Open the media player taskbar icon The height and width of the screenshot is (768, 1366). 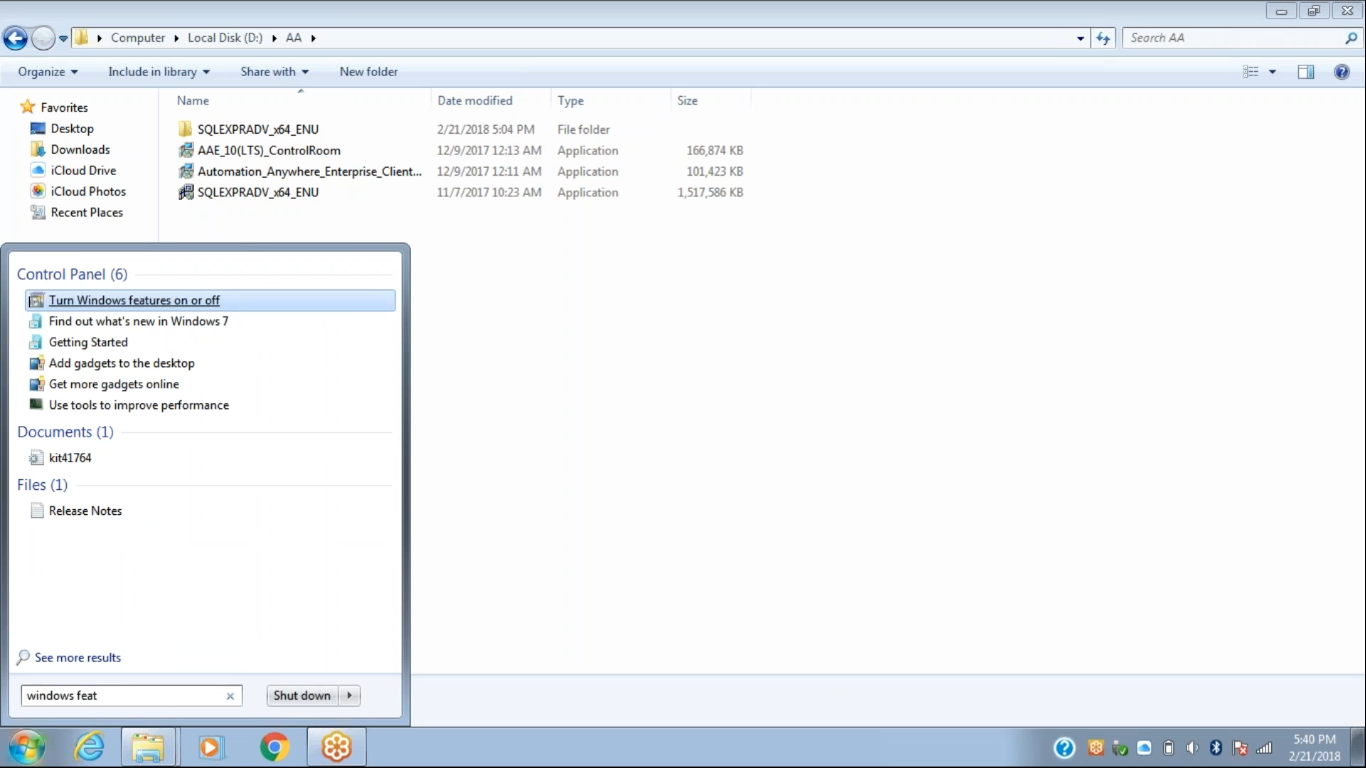click(210, 747)
